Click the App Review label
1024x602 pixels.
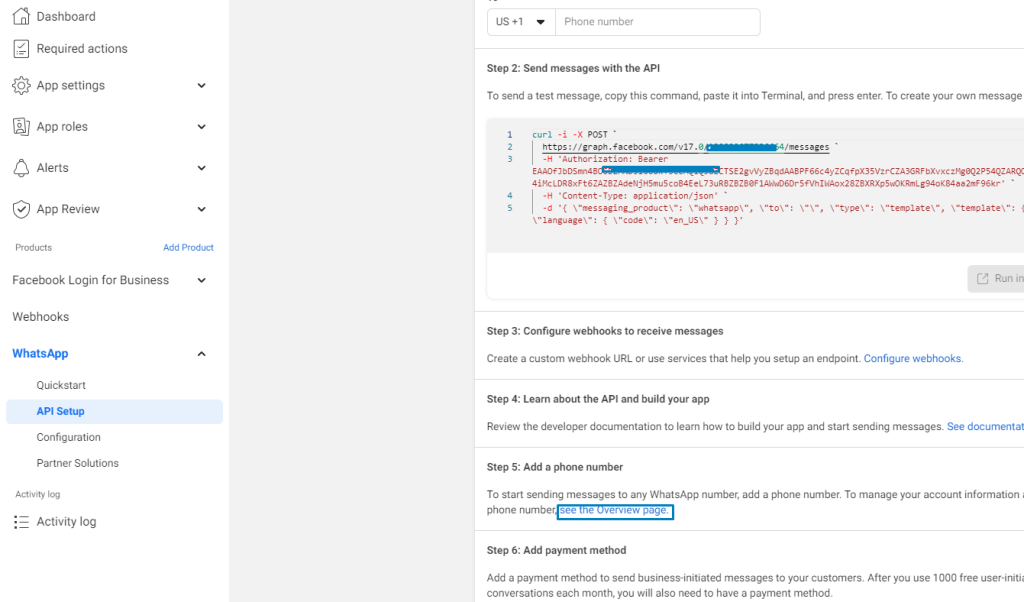tap(68, 209)
